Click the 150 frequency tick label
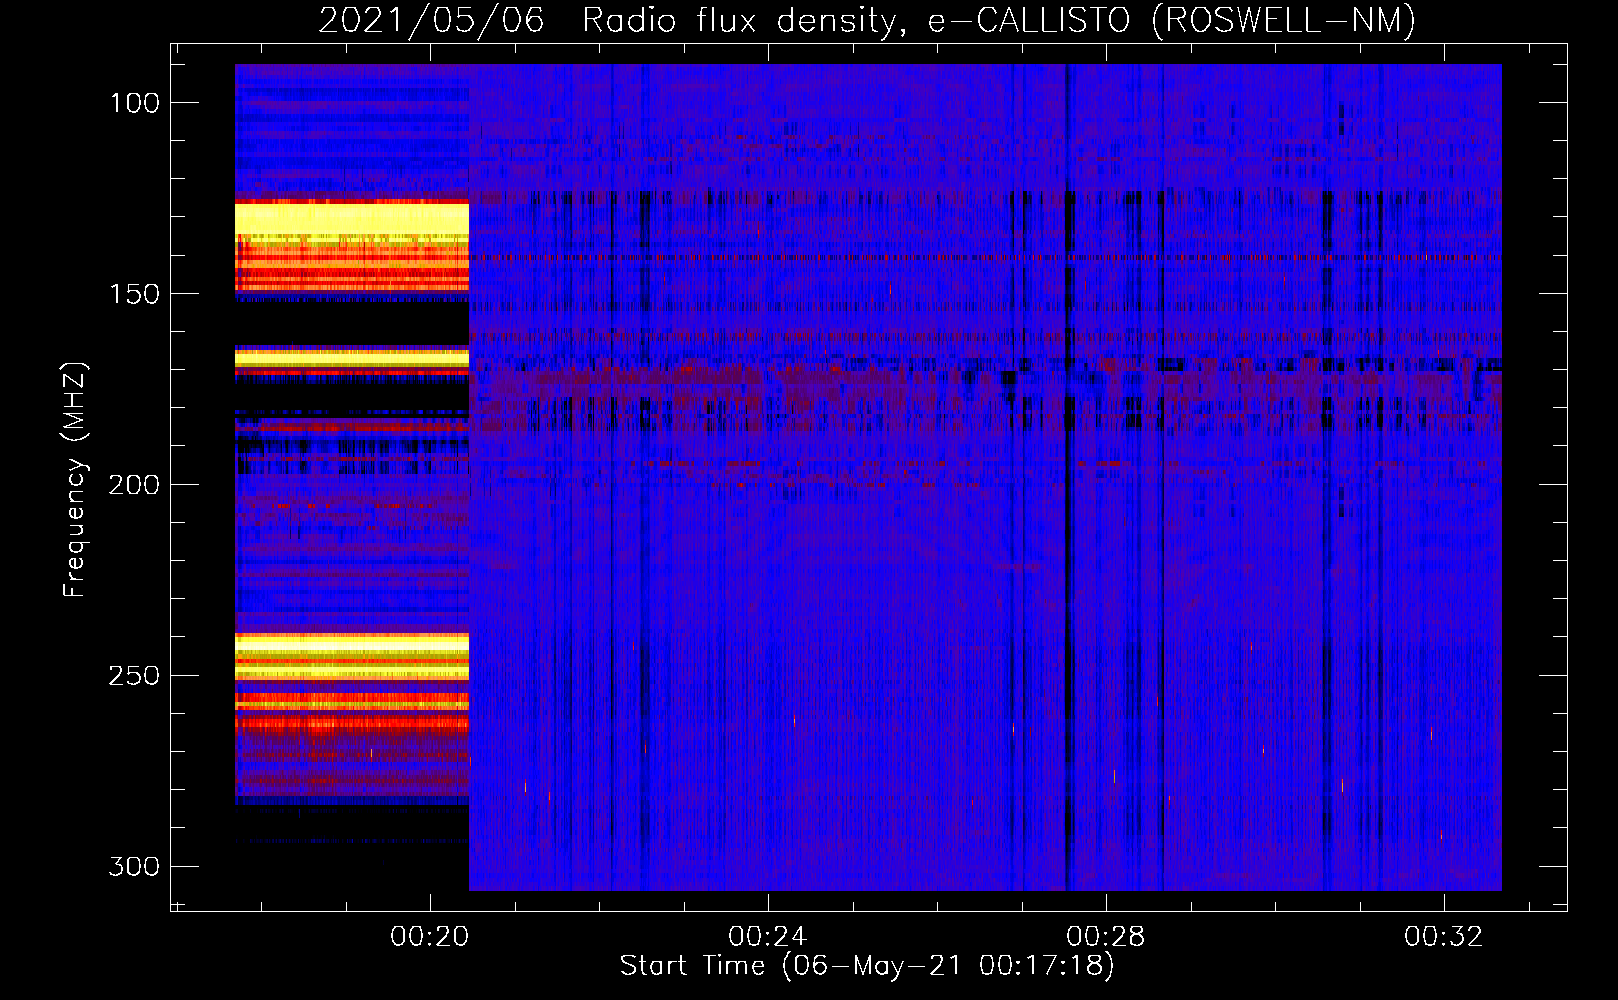 [x=135, y=294]
